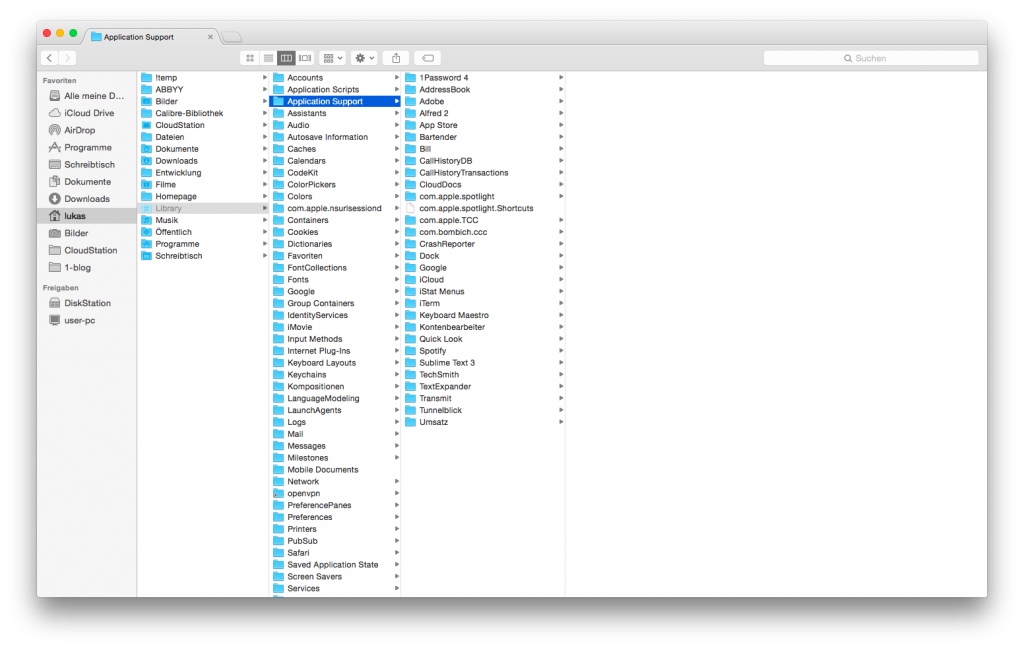Expand the Sublime Text 3 folder arrow
The height and width of the screenshot is (650, 1024).
pyautogui.click(x=561, y=363)
